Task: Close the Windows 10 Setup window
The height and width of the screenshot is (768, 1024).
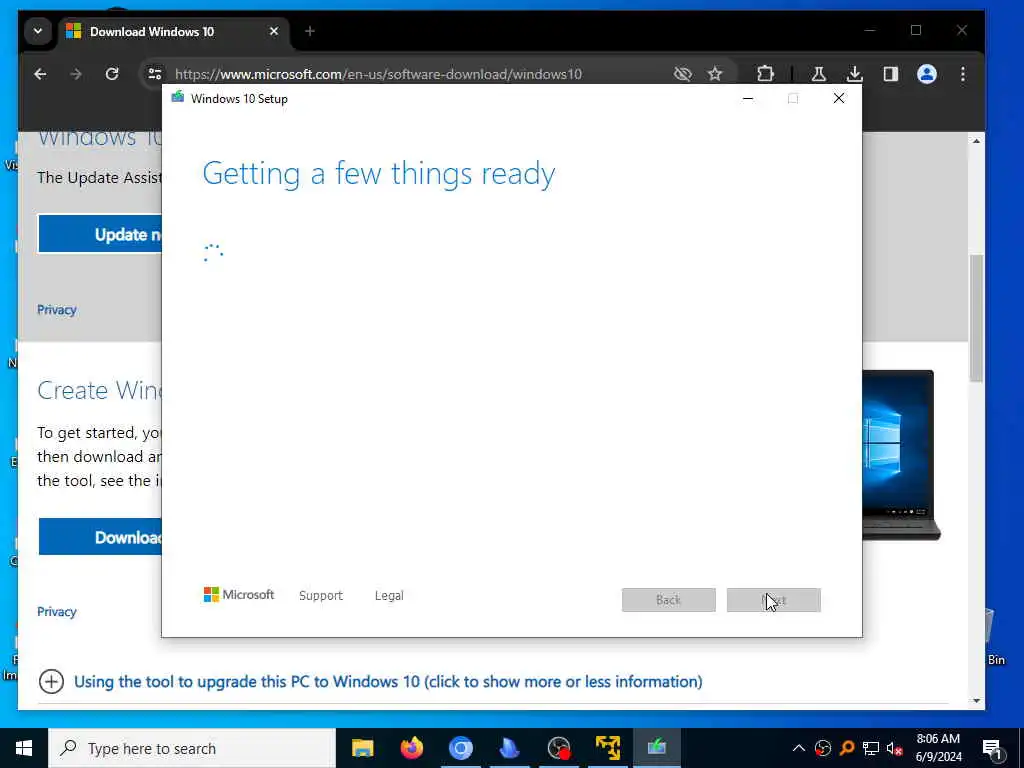Action: click(839, 98)
